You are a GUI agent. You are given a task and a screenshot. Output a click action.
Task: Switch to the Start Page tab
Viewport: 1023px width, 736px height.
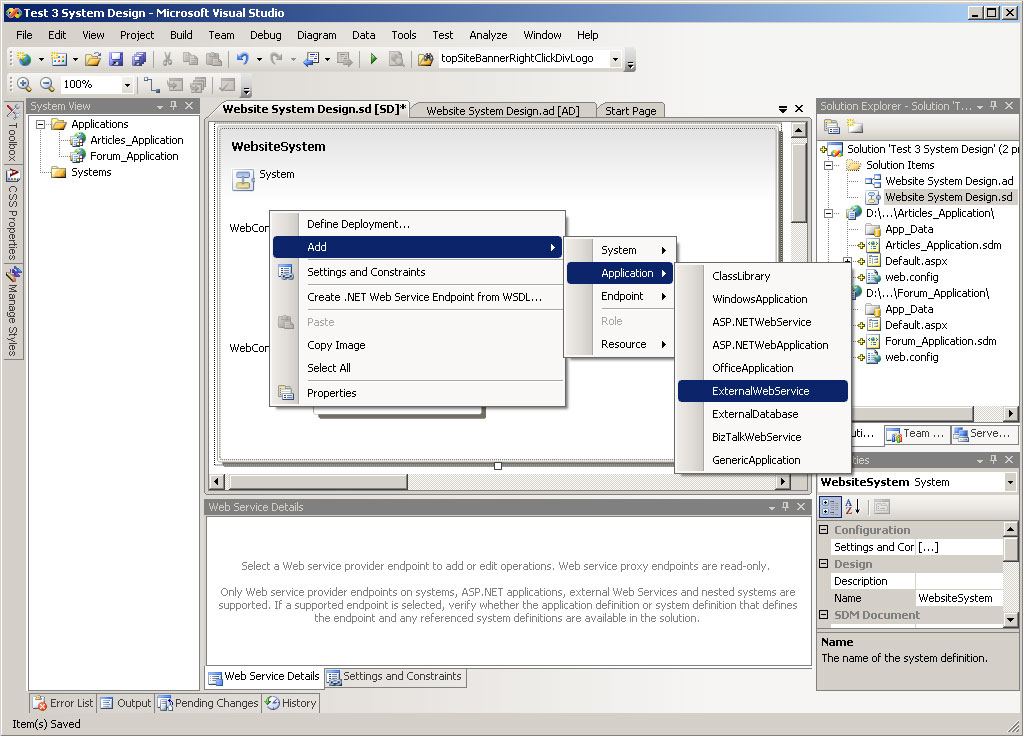(x=630, y=111)
